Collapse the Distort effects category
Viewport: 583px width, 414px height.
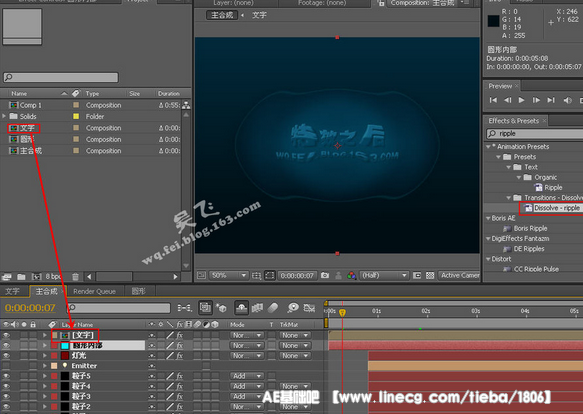[488, 259]
